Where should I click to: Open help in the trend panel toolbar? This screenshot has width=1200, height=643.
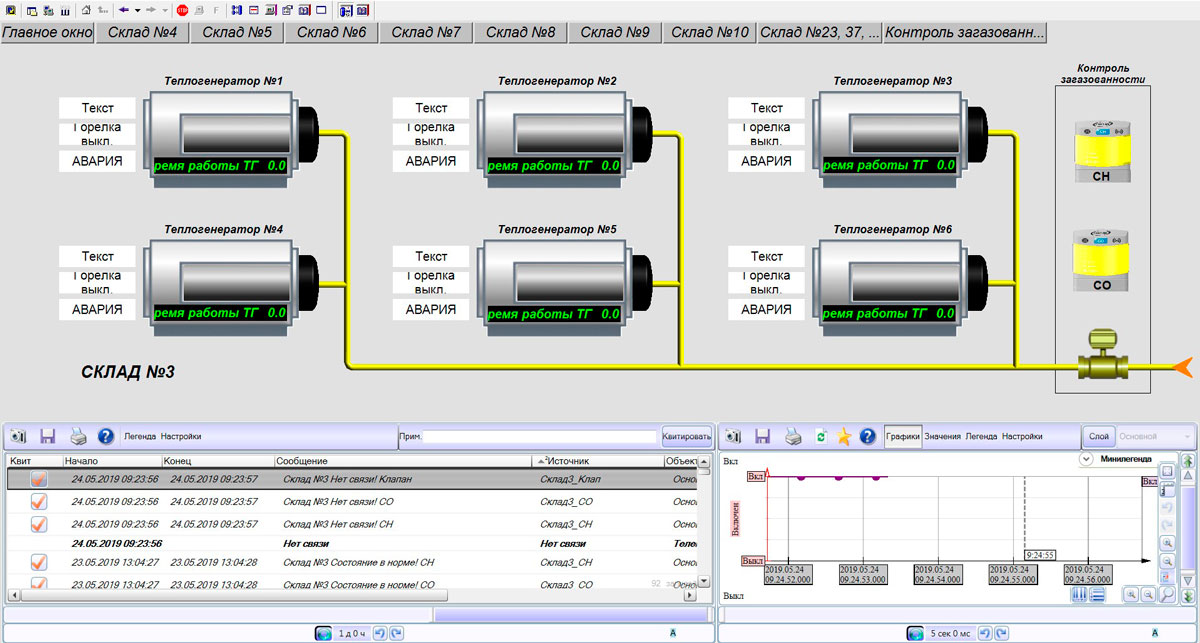pos(867,436)
